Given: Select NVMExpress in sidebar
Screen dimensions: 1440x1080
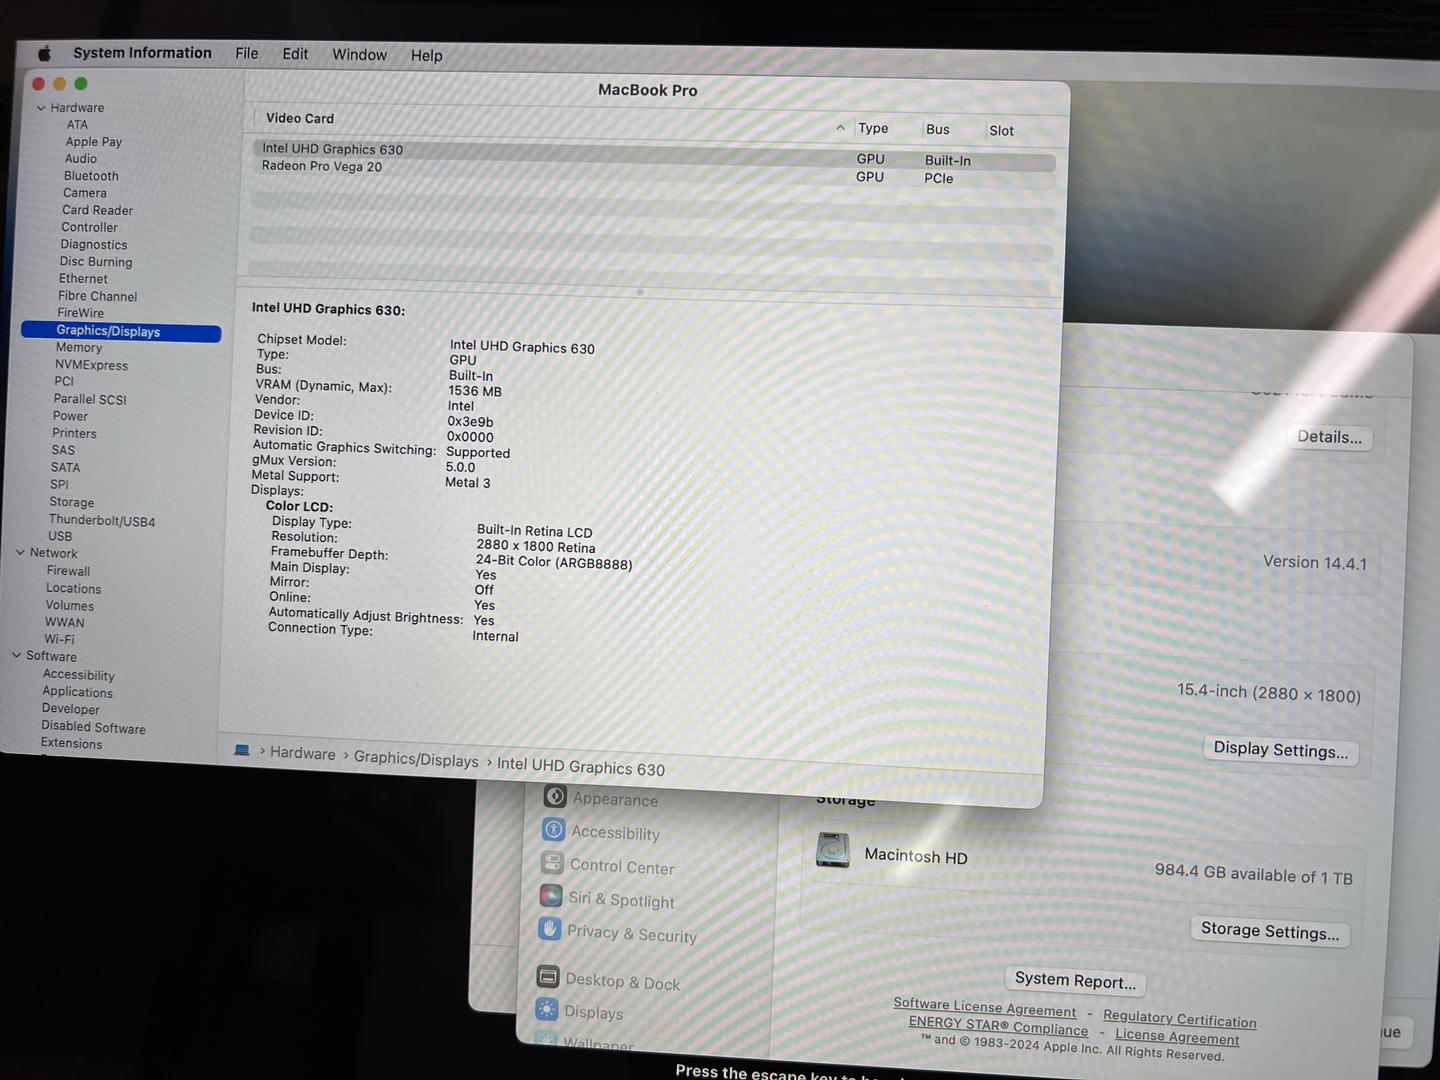Looking at the screenshot, I should (91, 365).
